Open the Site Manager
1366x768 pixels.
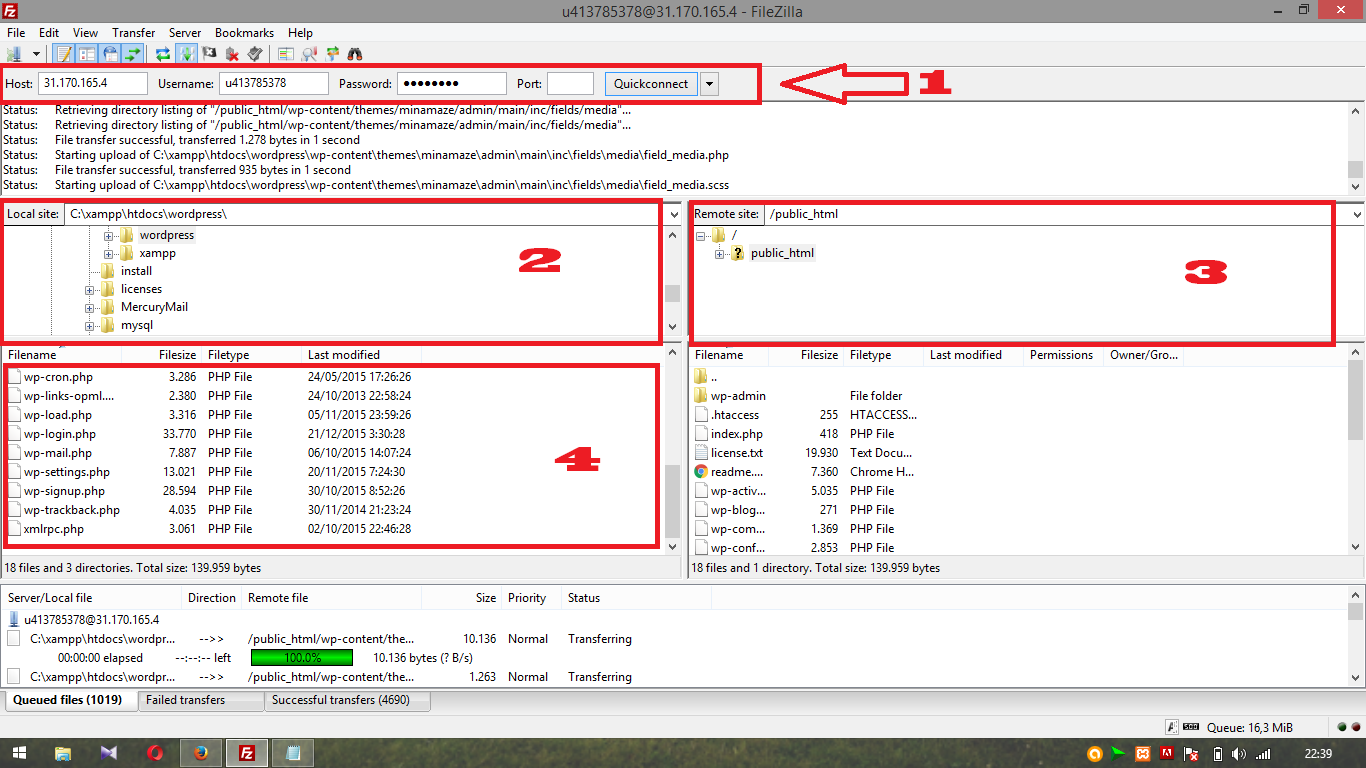[x=14, y=53]
